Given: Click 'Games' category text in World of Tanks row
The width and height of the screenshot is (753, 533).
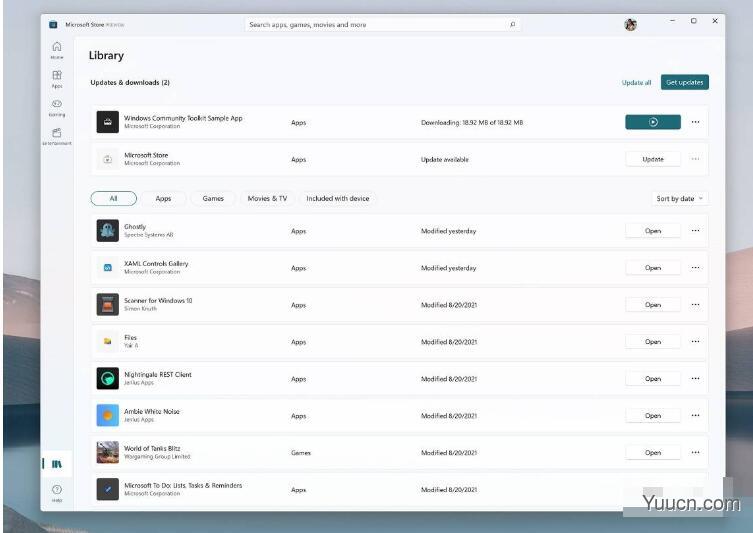Looking at the screenshot, I should coord(301,453).
